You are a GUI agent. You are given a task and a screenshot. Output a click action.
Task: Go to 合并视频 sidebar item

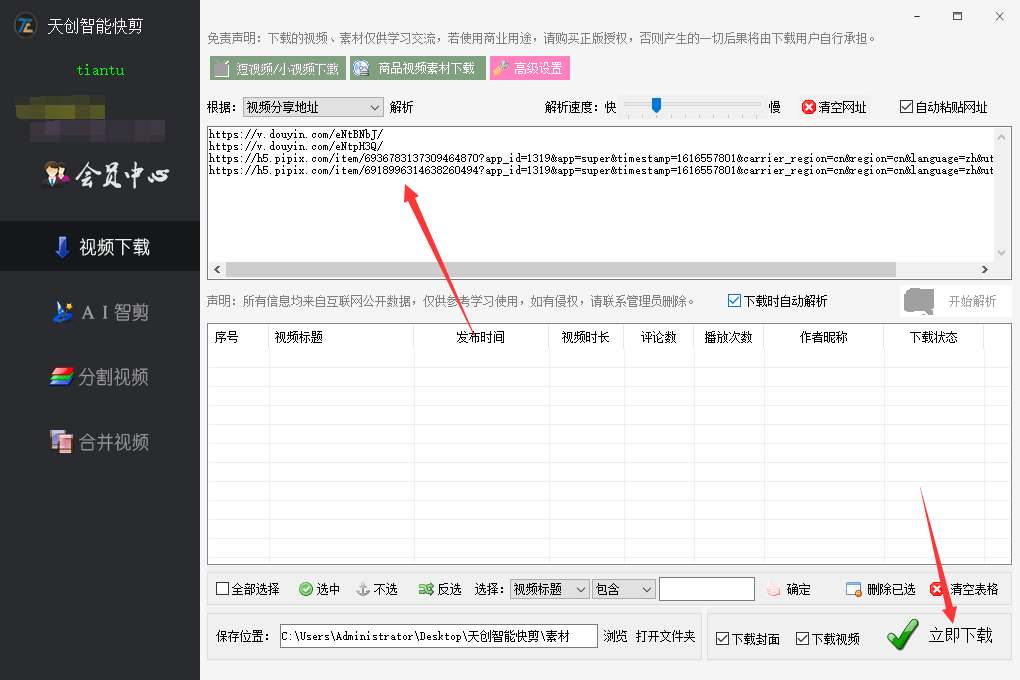pyautogui.click(x=100, y=442)
